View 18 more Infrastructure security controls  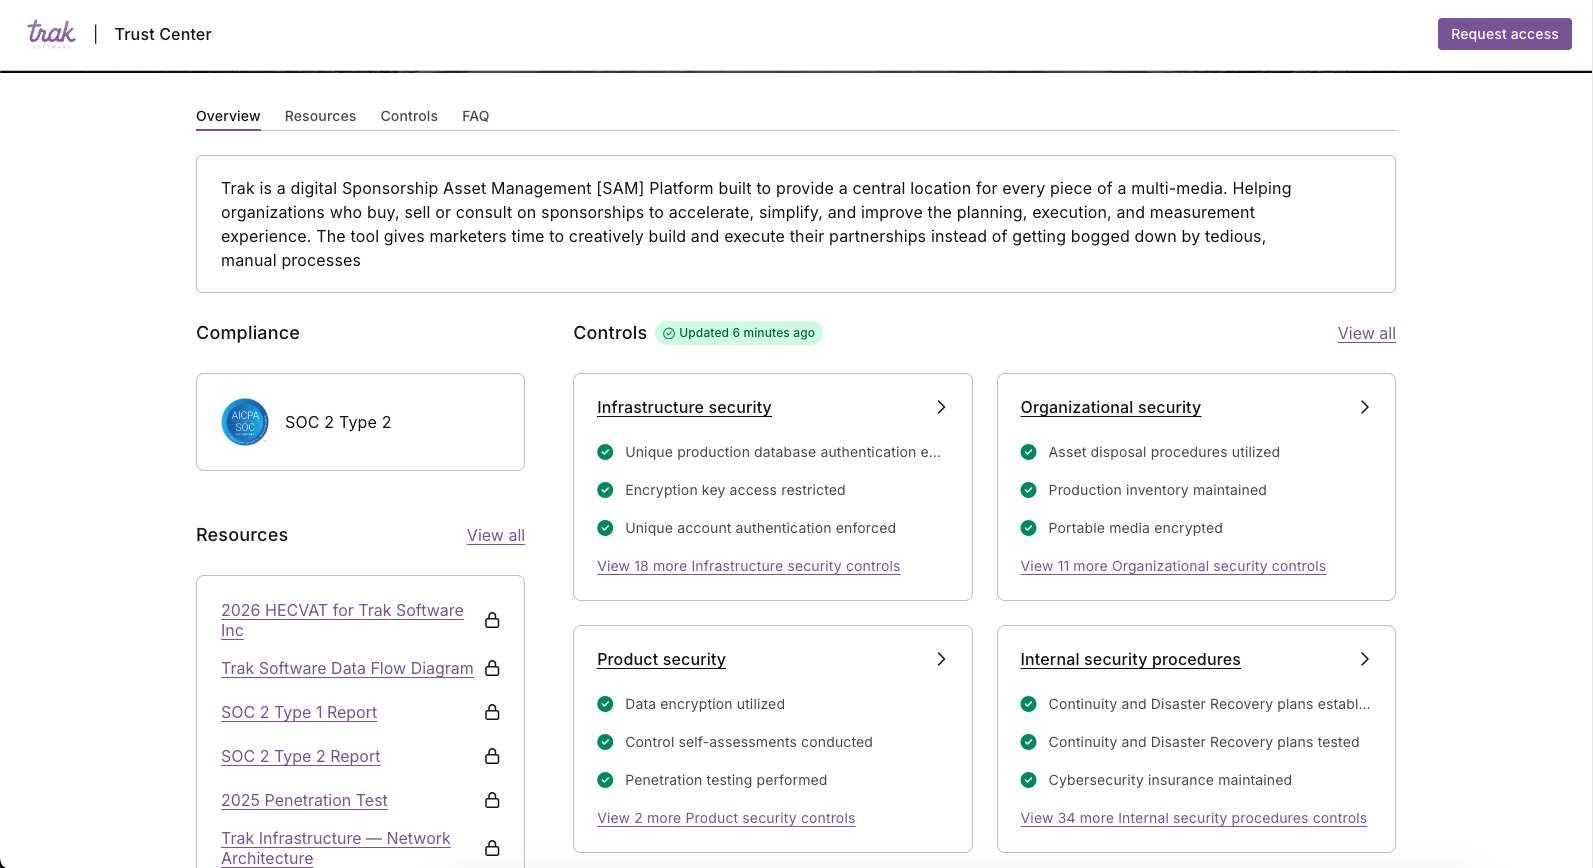749,566
